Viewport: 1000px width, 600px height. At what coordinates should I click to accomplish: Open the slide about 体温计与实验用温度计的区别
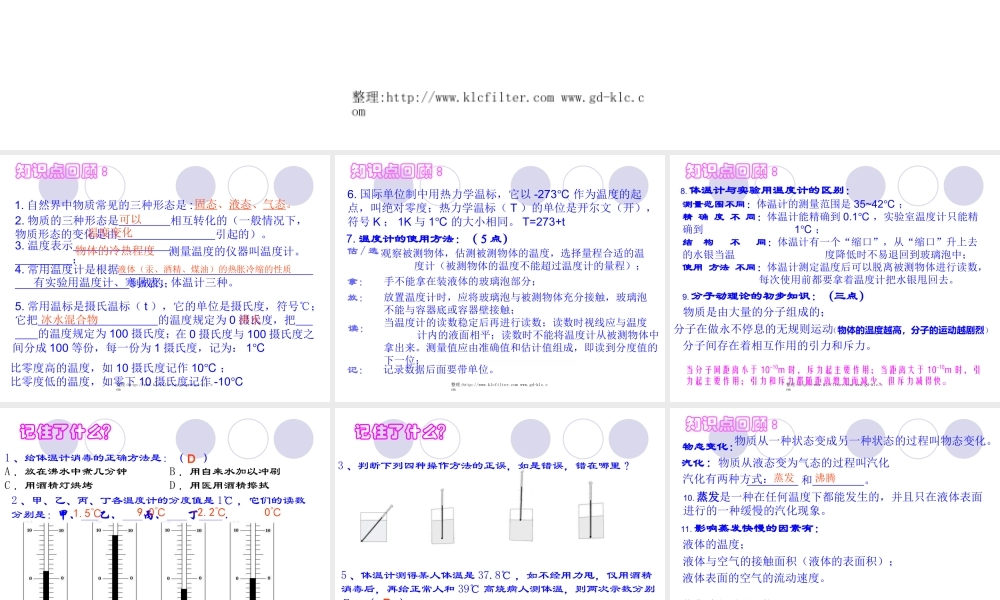pyautogui.click(x=835, y=278)
